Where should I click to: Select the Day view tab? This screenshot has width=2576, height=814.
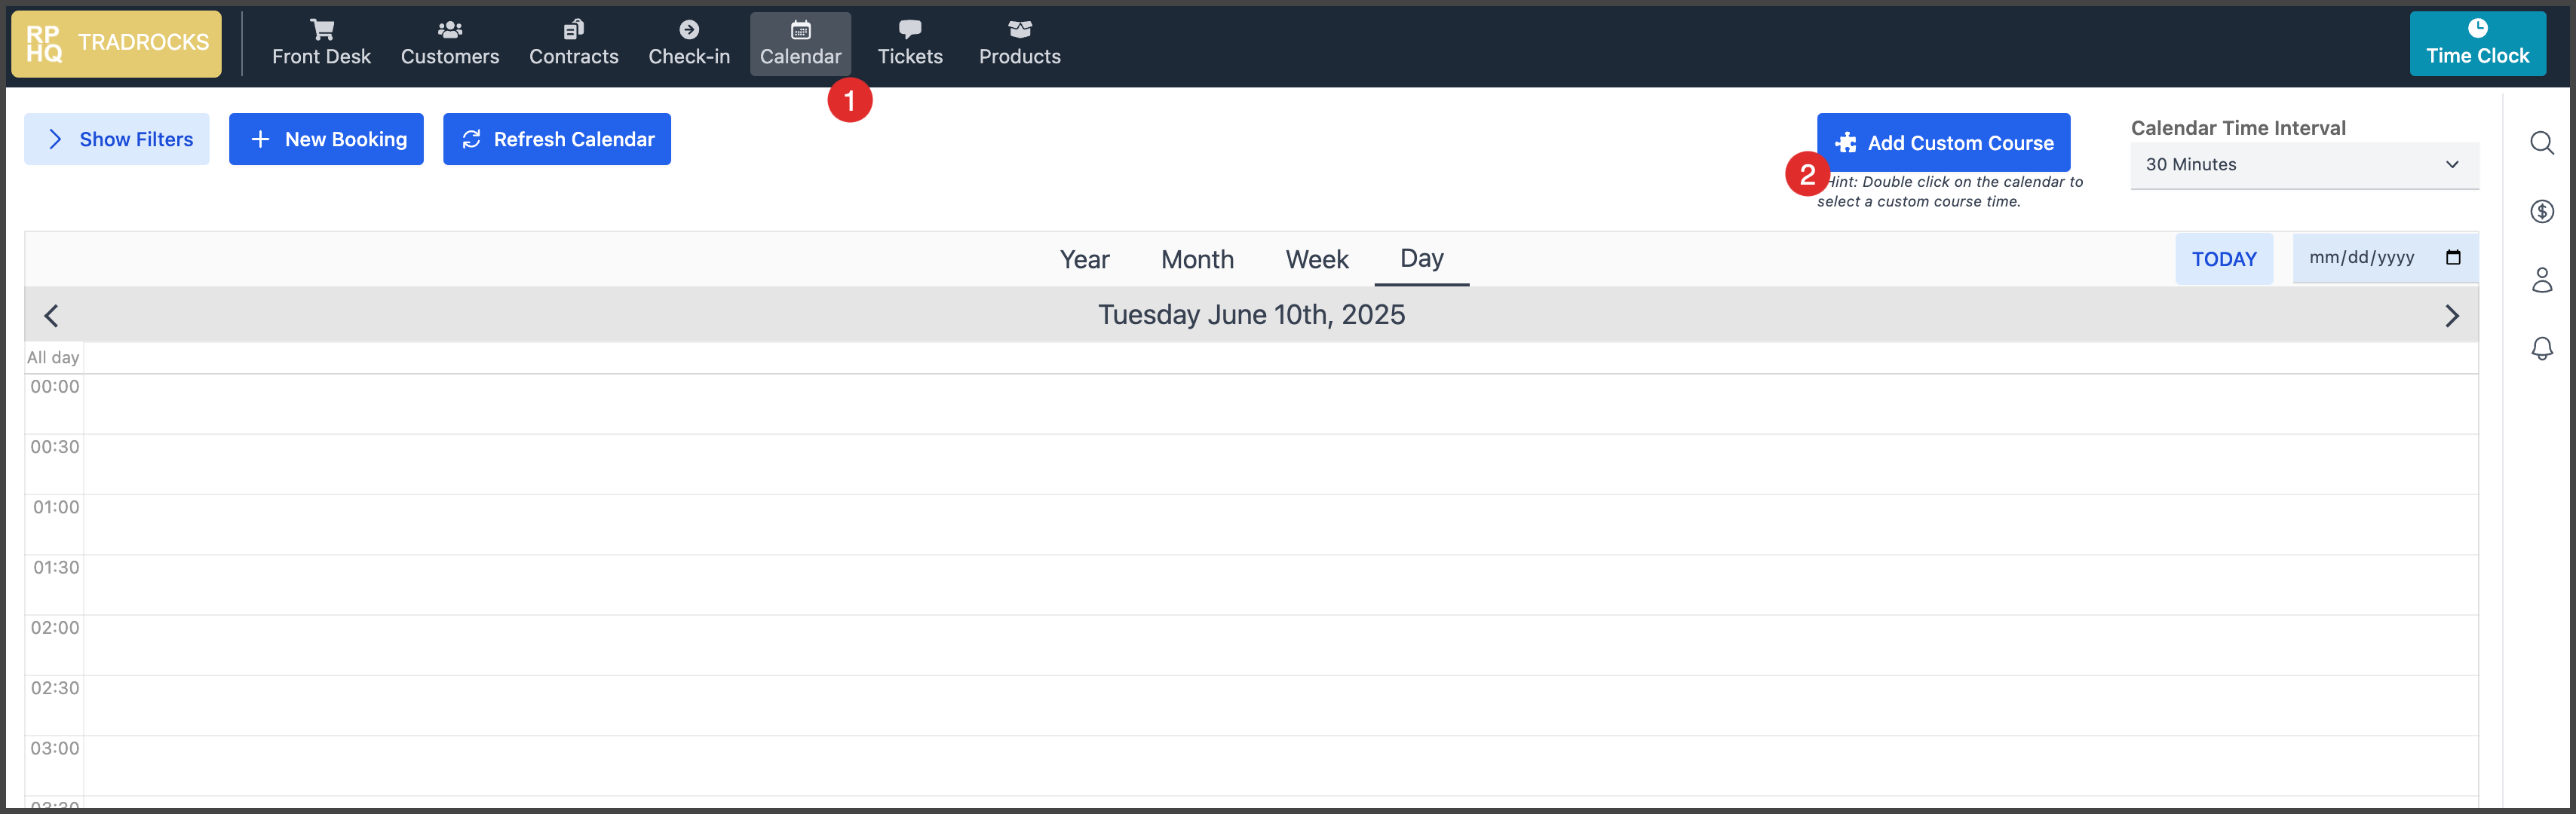[x=1421, y=260]
